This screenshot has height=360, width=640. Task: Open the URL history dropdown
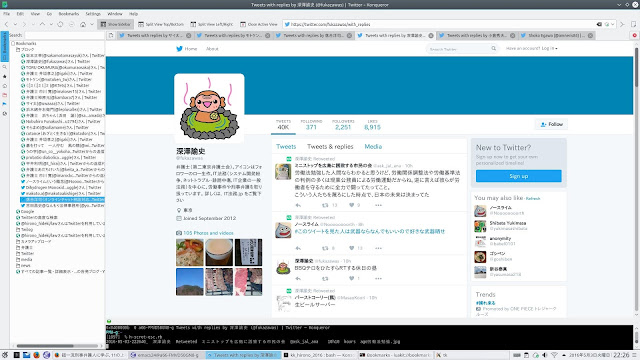[x=613, y=24]
